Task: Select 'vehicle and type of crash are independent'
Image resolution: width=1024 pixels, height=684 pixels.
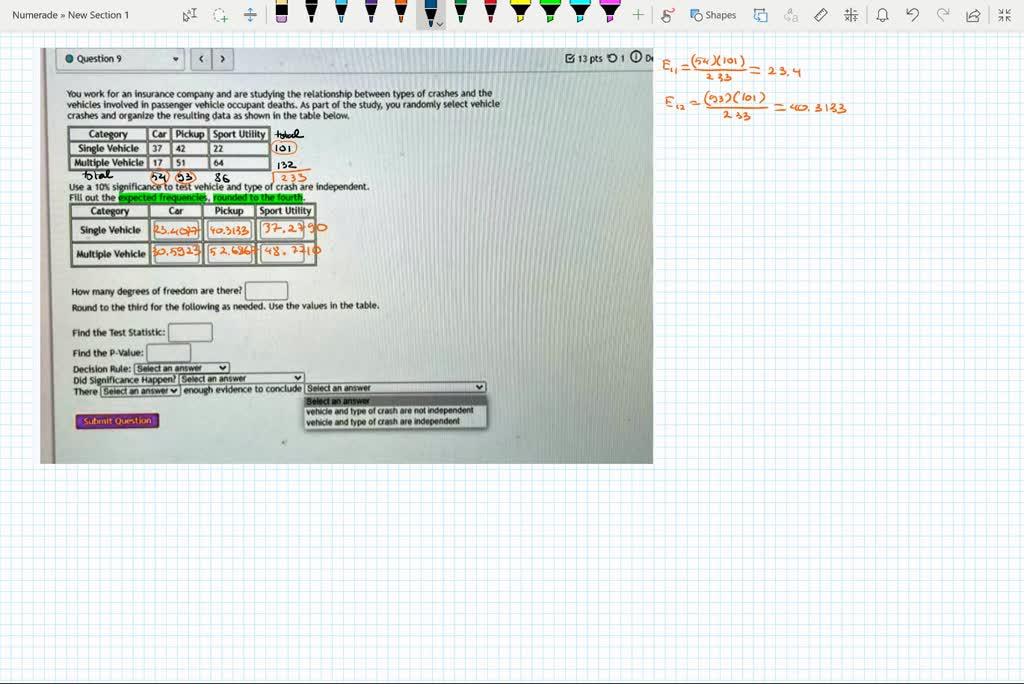Action: point(393,419)
